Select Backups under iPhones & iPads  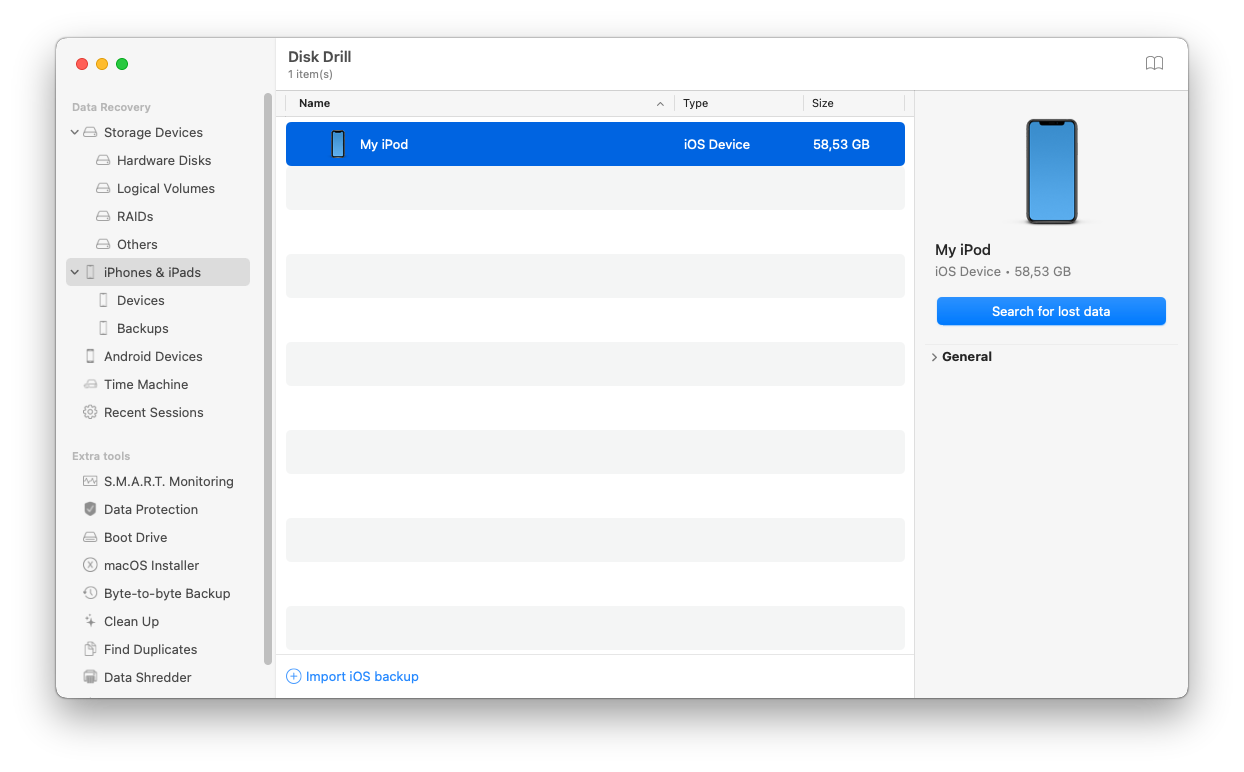[143, 328]
